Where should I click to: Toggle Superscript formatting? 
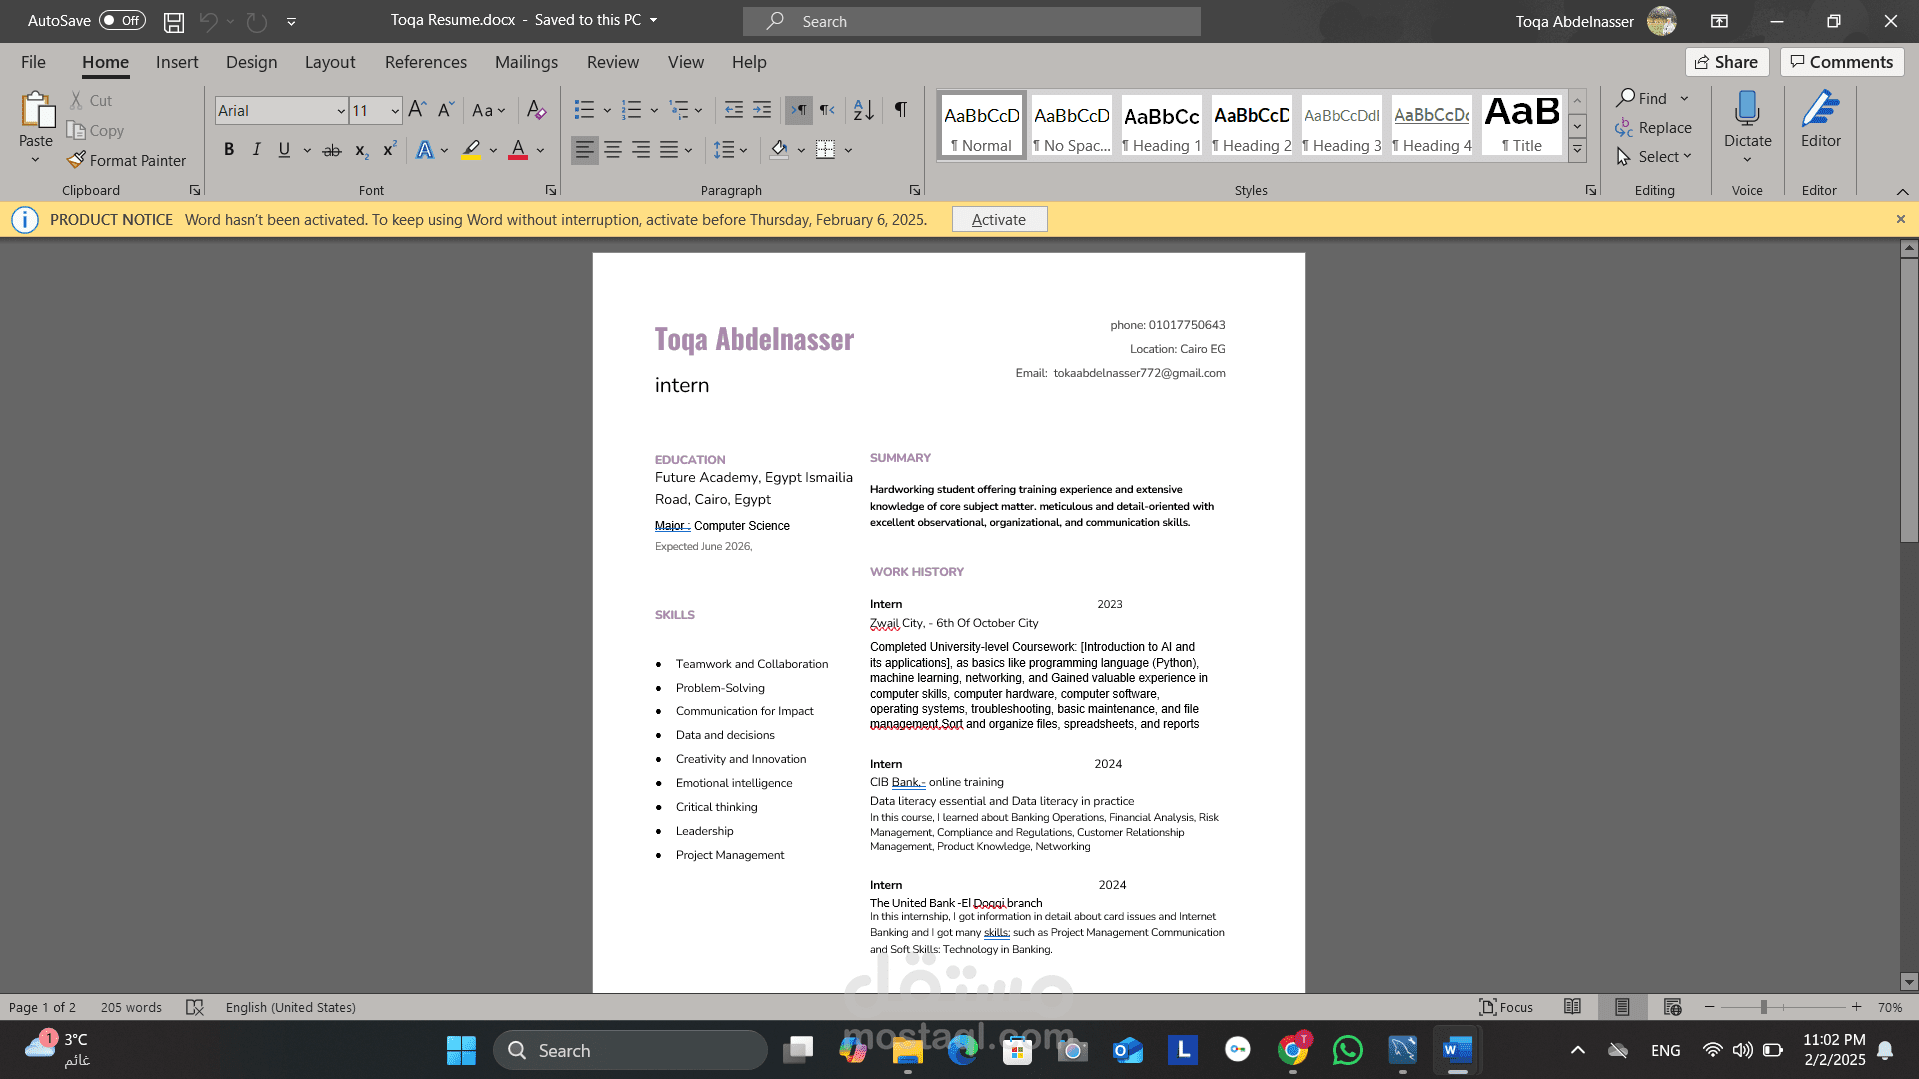[390, 150]
